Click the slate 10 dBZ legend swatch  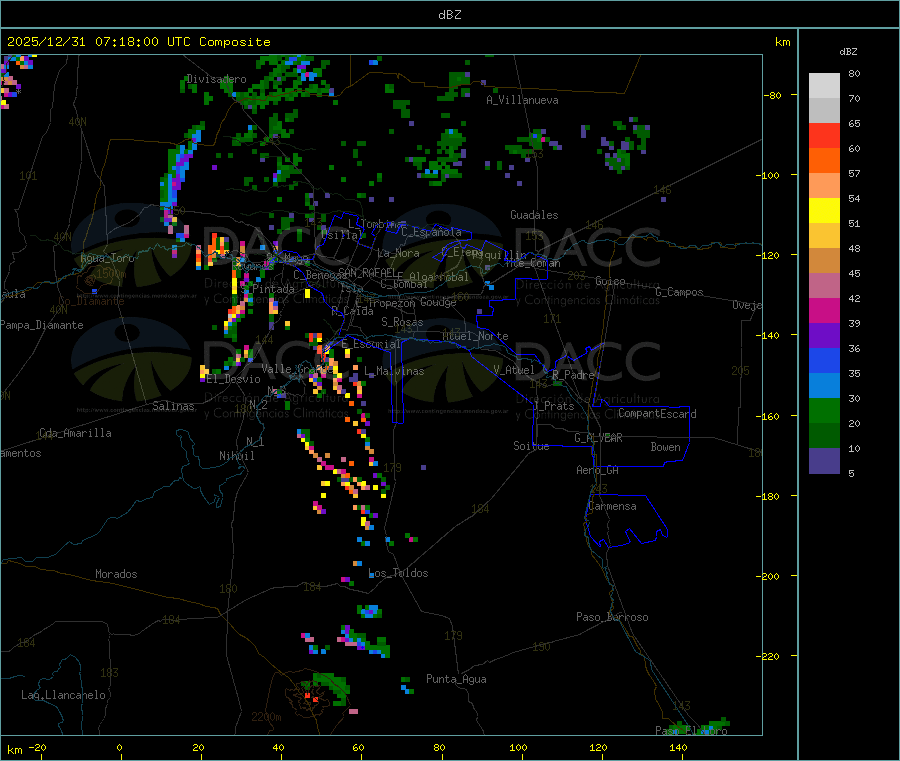[824, 461]
